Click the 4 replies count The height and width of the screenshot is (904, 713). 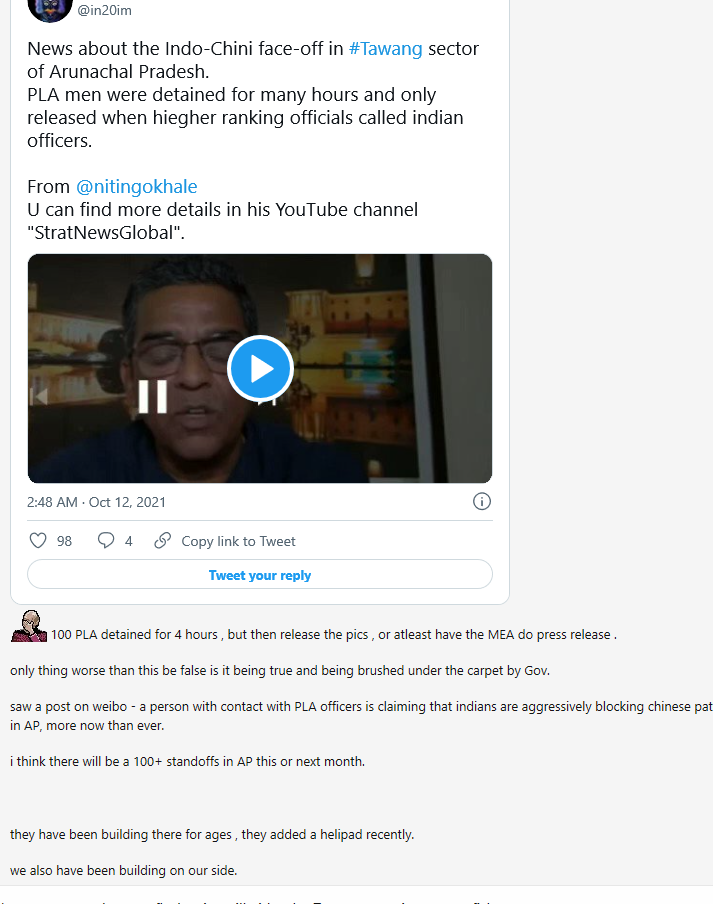tap(129, 541)
